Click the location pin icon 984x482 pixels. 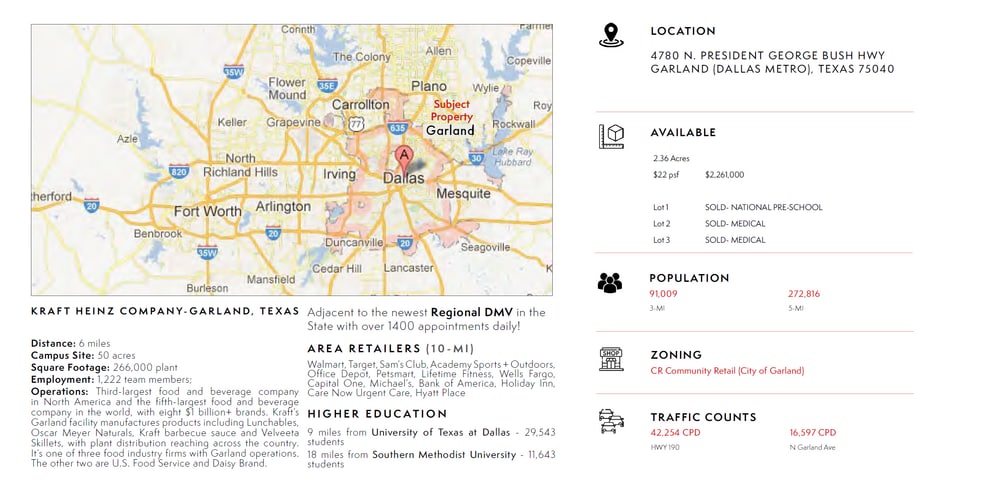pos(610,36)
